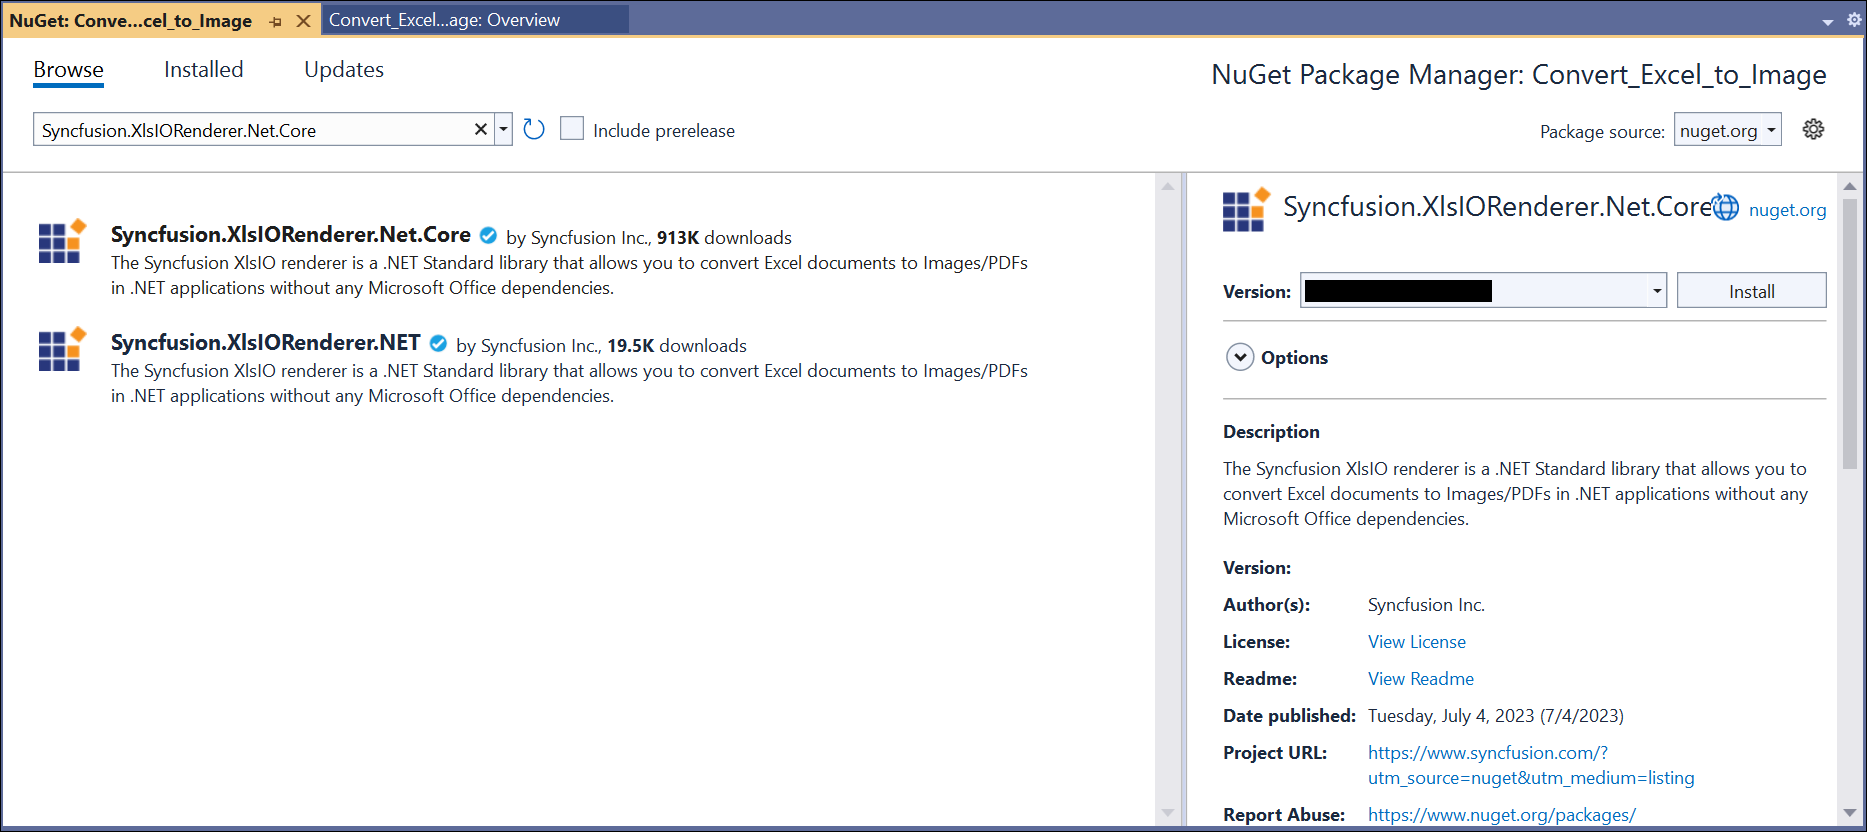Screen dimensions: 1867x832
Task: Click the Date published value July 4, 2023
Action: (x=1495, y=716)
